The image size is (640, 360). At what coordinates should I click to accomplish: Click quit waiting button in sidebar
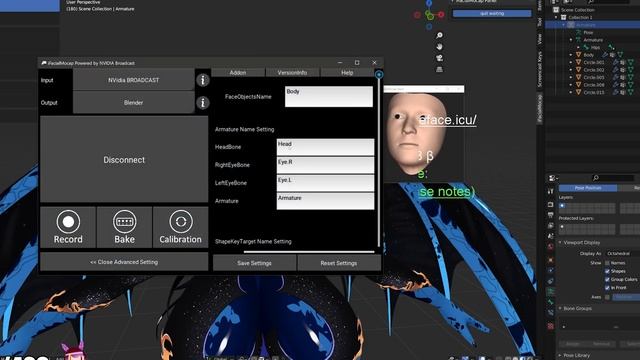(492, 13)
